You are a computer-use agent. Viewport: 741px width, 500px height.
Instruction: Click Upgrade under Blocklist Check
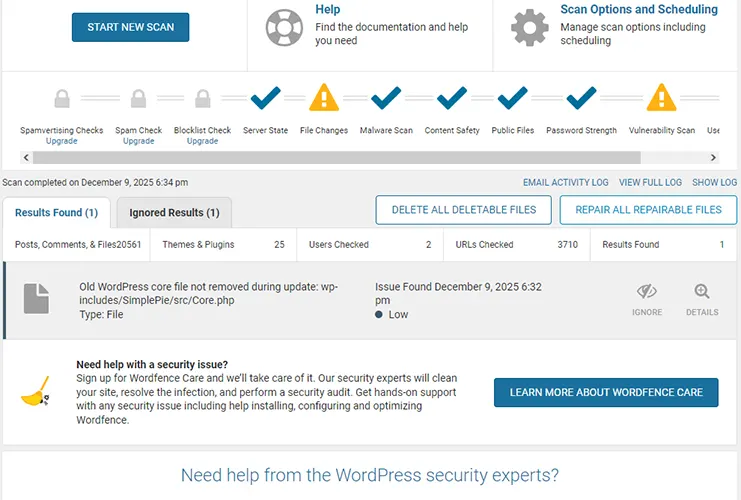click(202, 141)
